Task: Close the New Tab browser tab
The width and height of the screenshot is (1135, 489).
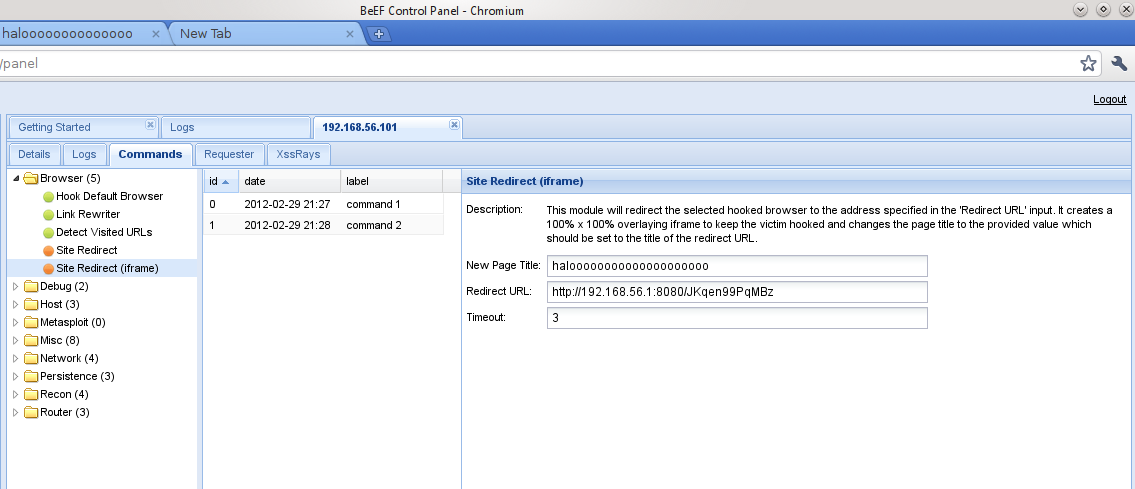Action: pos(350,34)
